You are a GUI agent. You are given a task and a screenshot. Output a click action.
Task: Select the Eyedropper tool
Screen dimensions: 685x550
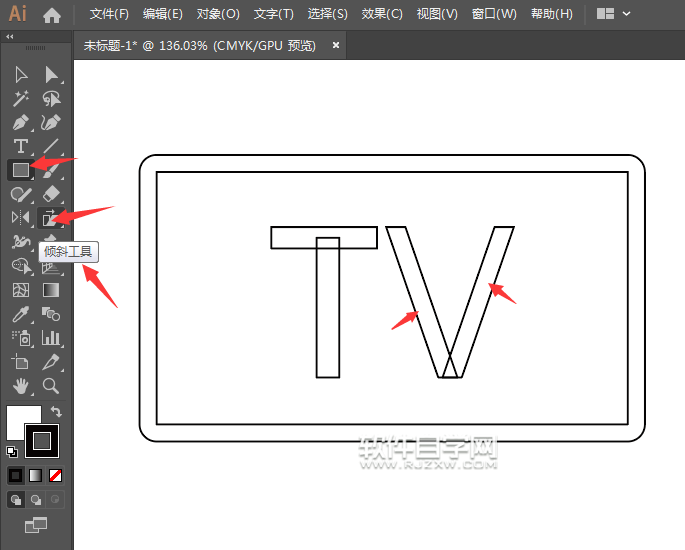(x=20, y=314)
